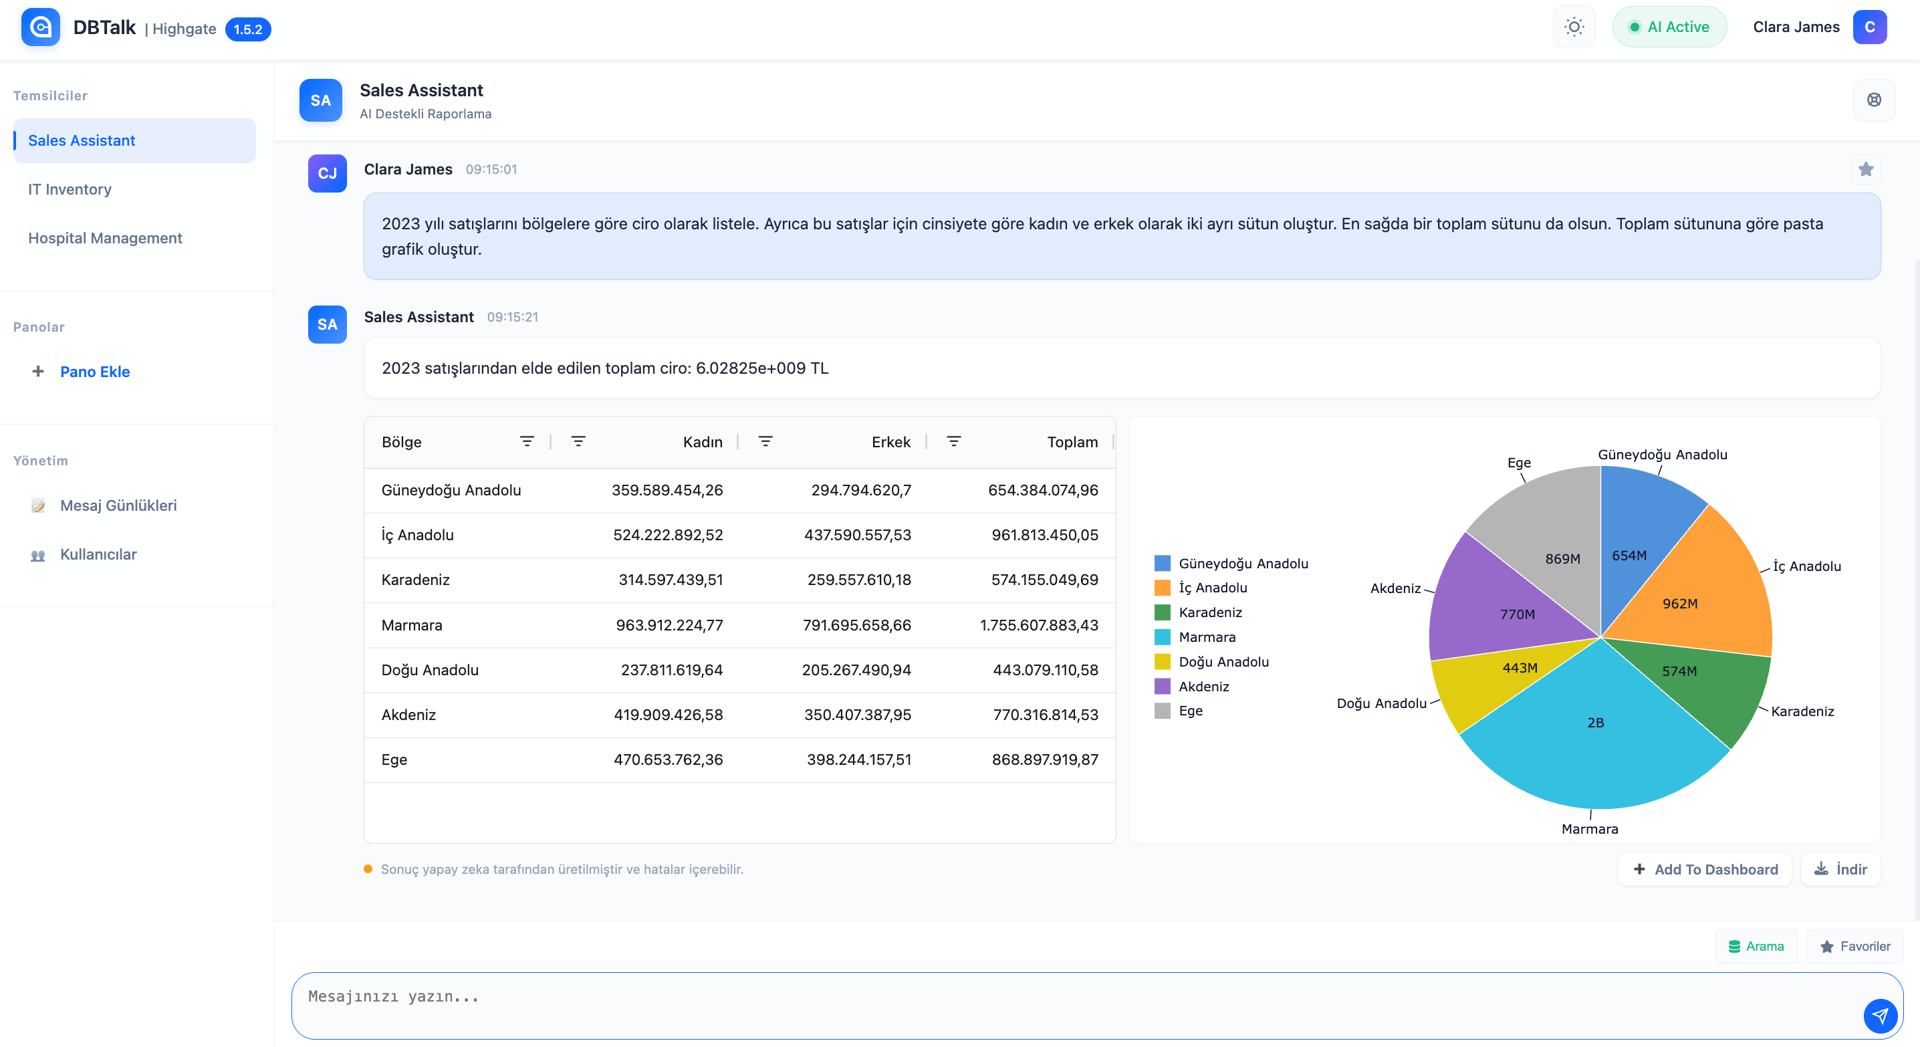
Task: Open Hospital Management assistant
Action: (105, 238)
